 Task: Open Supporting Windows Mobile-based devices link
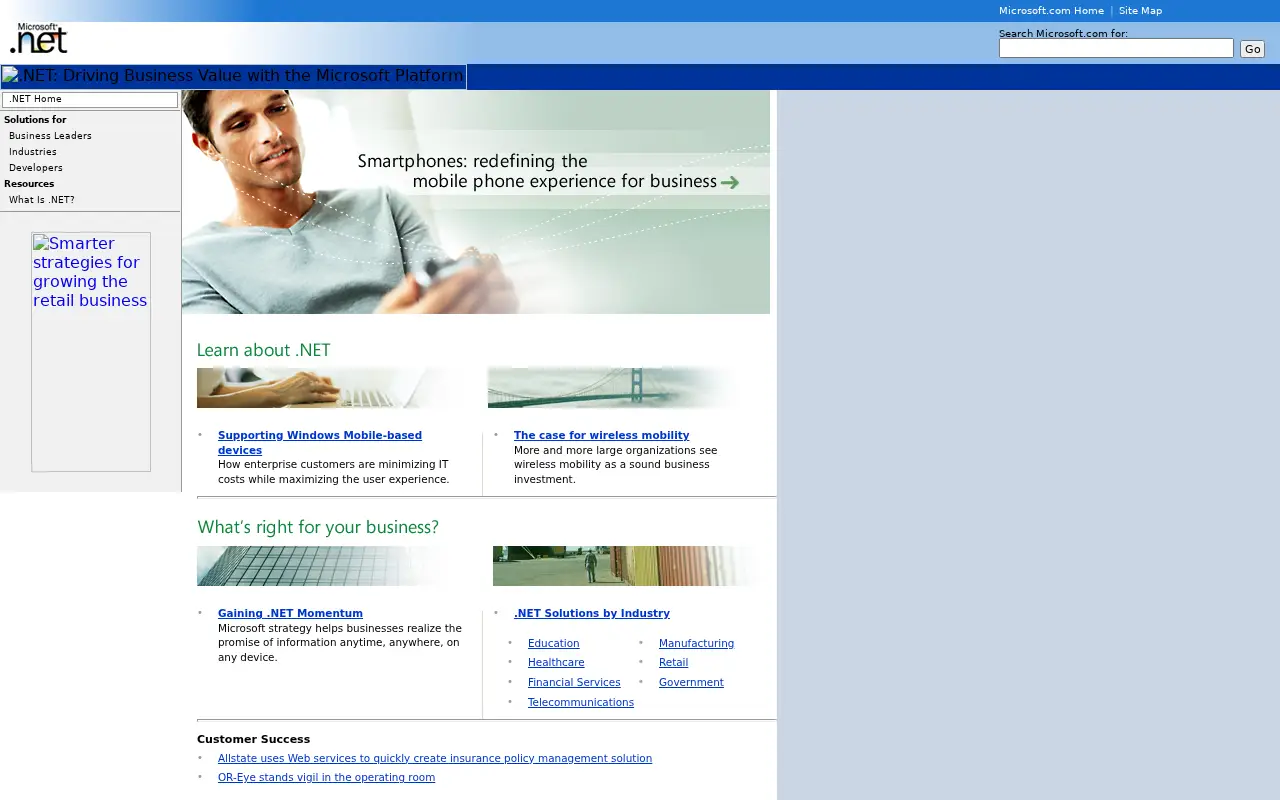click(320, 443)
